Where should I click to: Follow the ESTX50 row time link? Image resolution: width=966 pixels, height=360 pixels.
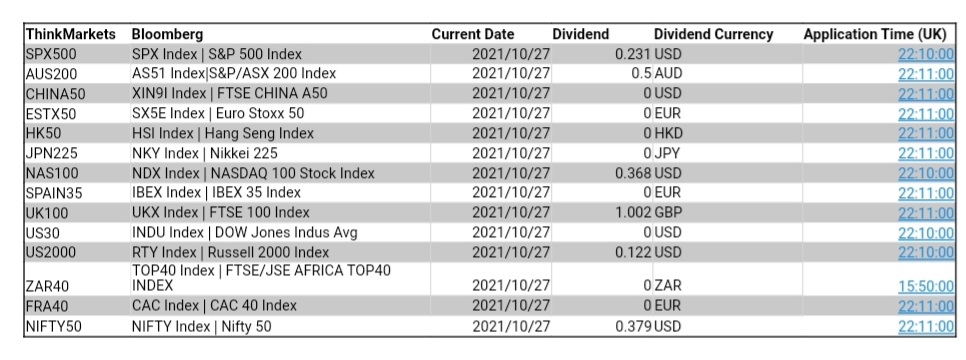925,114
